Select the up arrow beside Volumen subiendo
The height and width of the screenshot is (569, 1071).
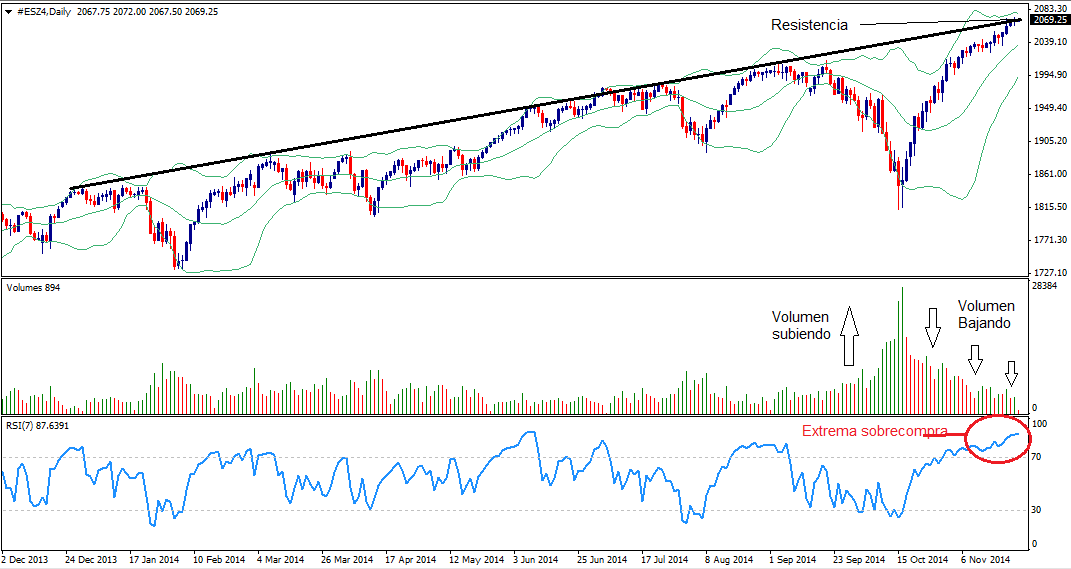point(848,335)
